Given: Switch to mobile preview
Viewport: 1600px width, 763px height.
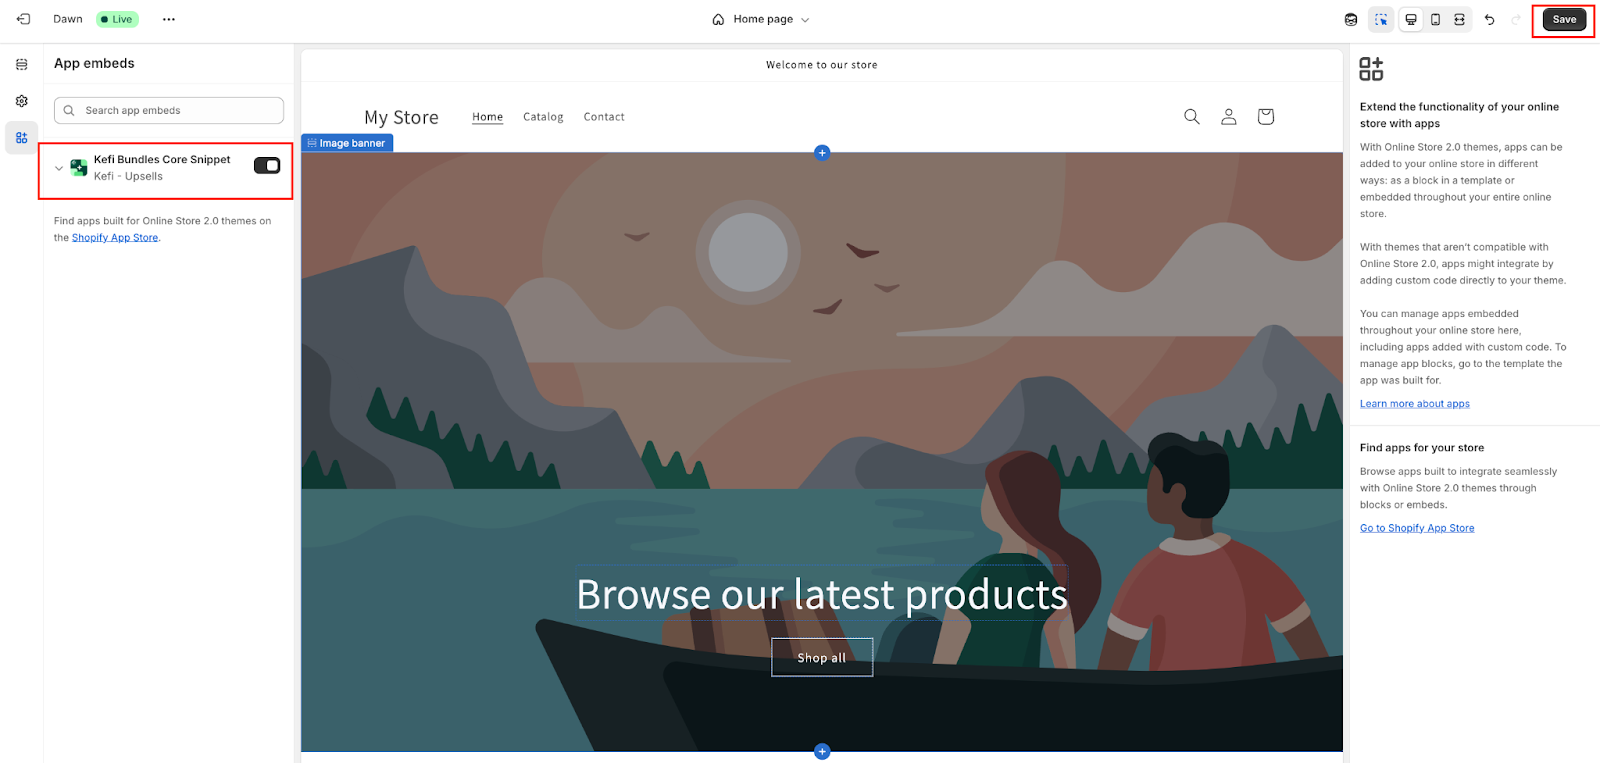Looking at the screenshot, I should click(1435, 19).
